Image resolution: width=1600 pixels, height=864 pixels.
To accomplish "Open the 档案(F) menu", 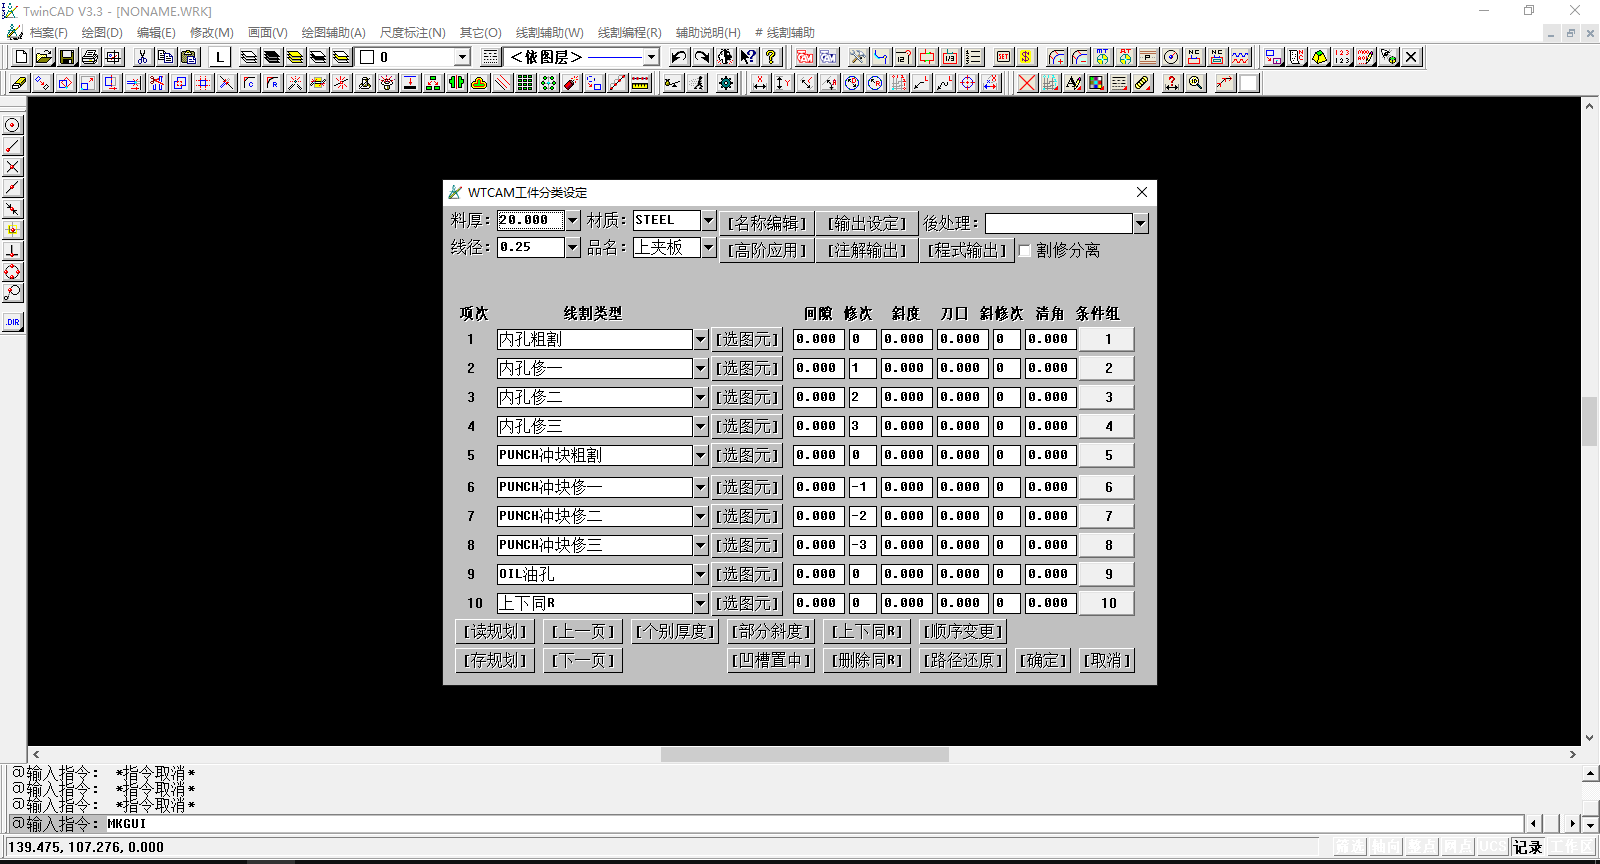I will [49, 33].
